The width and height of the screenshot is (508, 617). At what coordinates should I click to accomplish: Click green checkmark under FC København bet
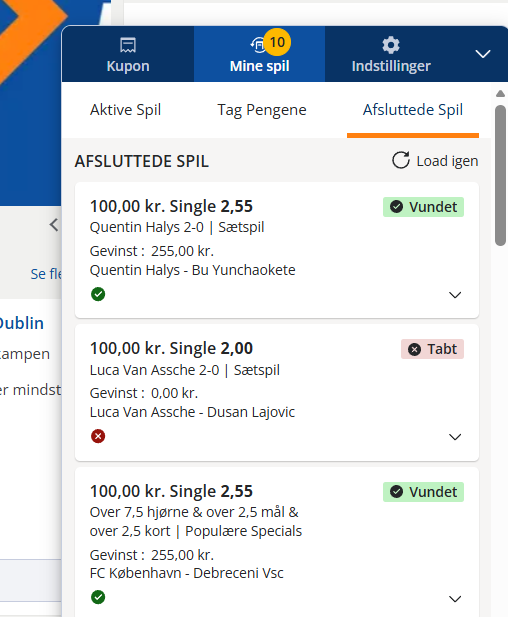[x=98, y=597]
